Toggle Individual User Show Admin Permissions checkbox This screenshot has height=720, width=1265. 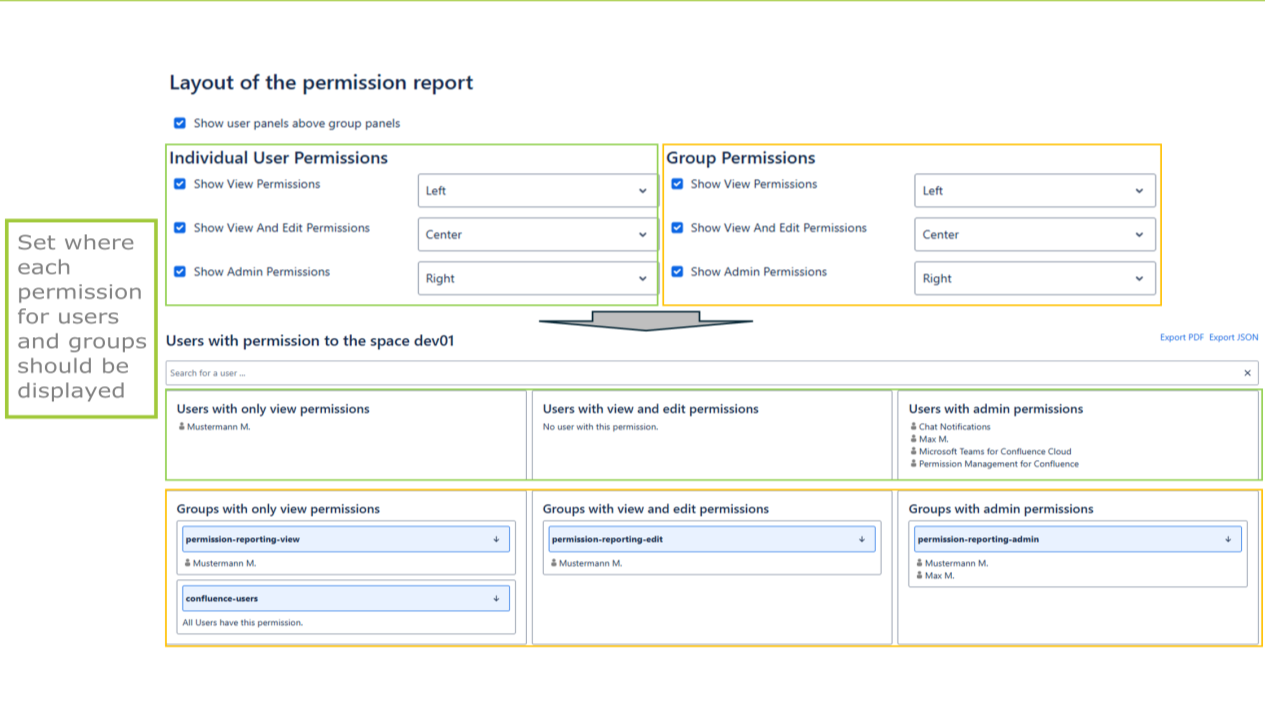(x=180, y=272)
